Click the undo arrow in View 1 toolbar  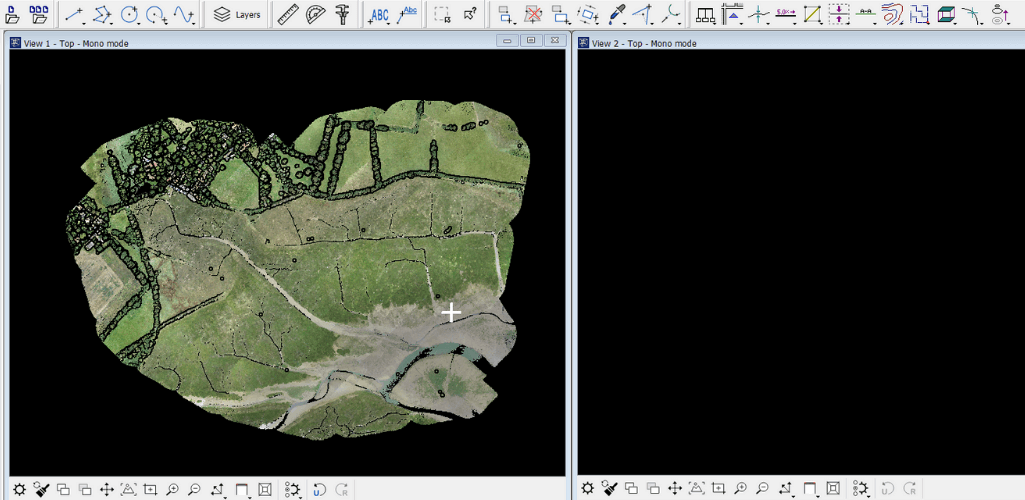click(x=319, y=489)
